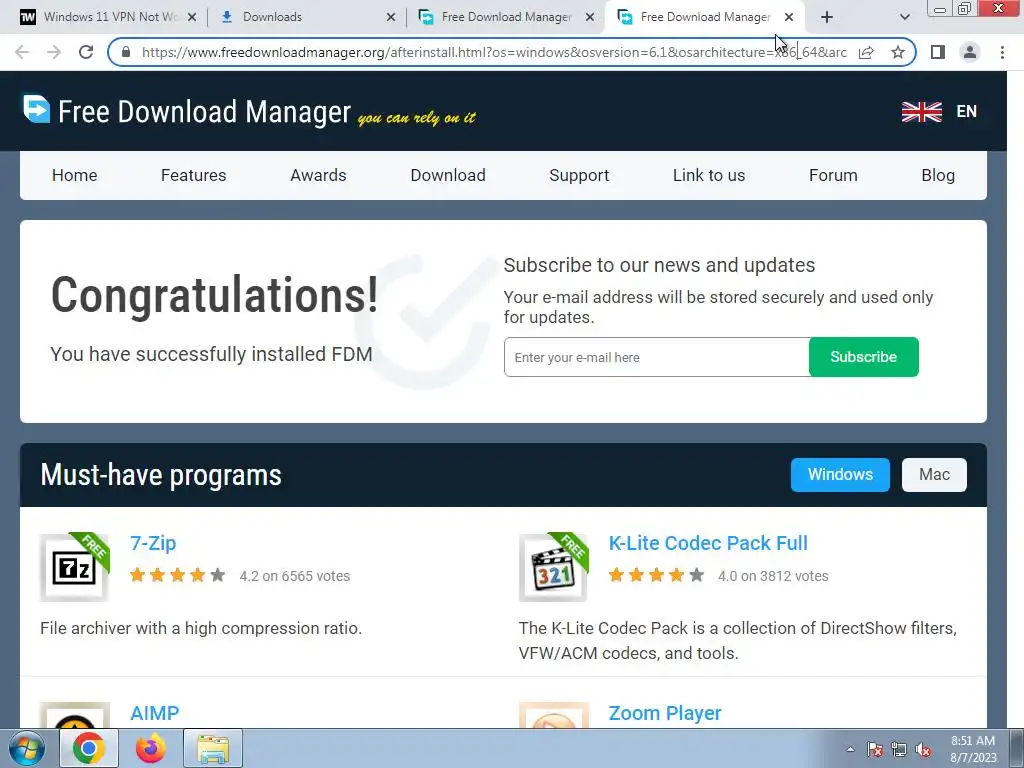1024x768 pixels.
Task: Click the K-Lite Codec Pack star rating
Action: click(x=656, y=575)
